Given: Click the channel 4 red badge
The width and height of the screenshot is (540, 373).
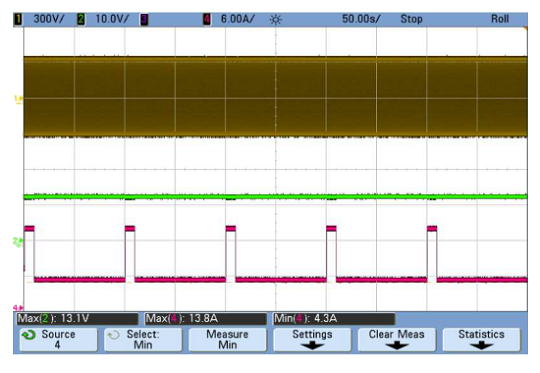Looking at the screenshot, I should (x=207, y=19).
